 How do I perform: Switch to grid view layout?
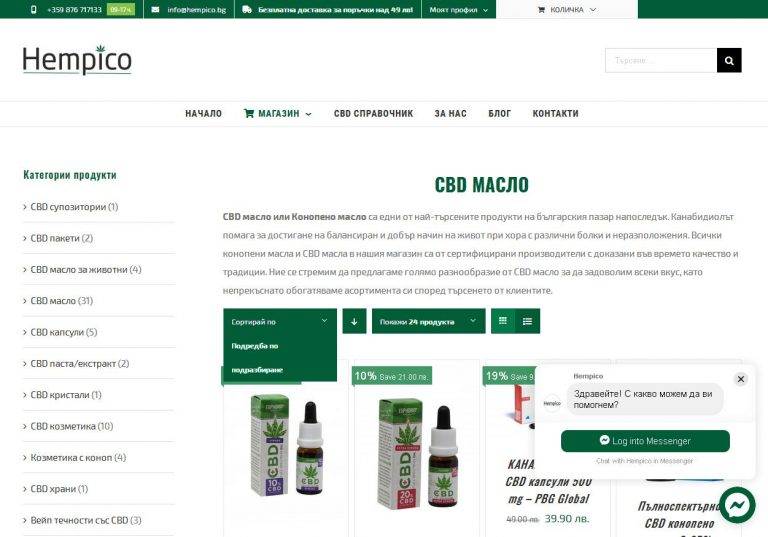coord(503,321)
